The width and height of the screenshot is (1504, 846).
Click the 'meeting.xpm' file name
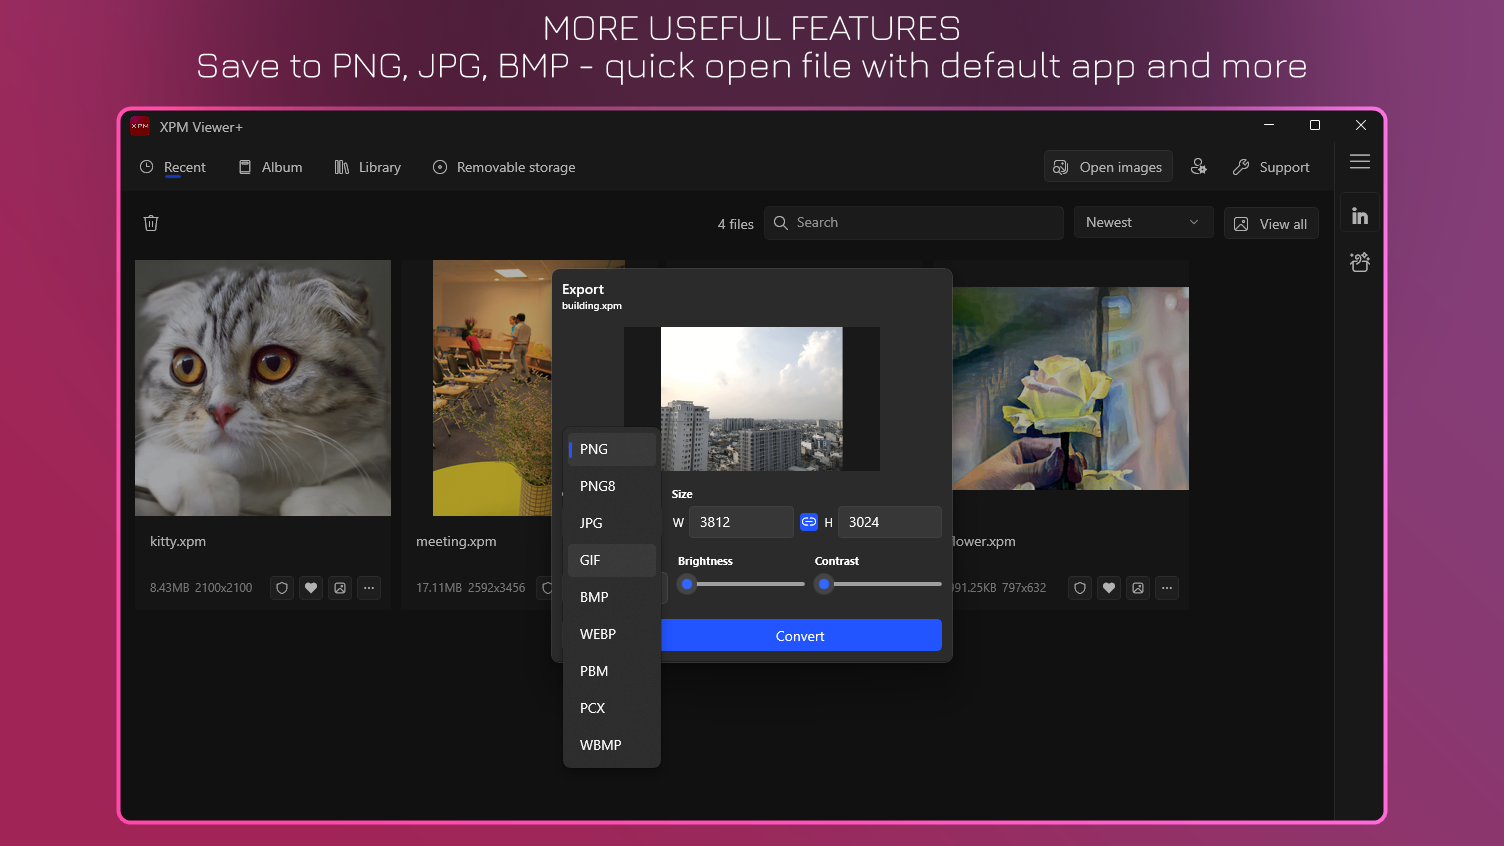[456, 541]
